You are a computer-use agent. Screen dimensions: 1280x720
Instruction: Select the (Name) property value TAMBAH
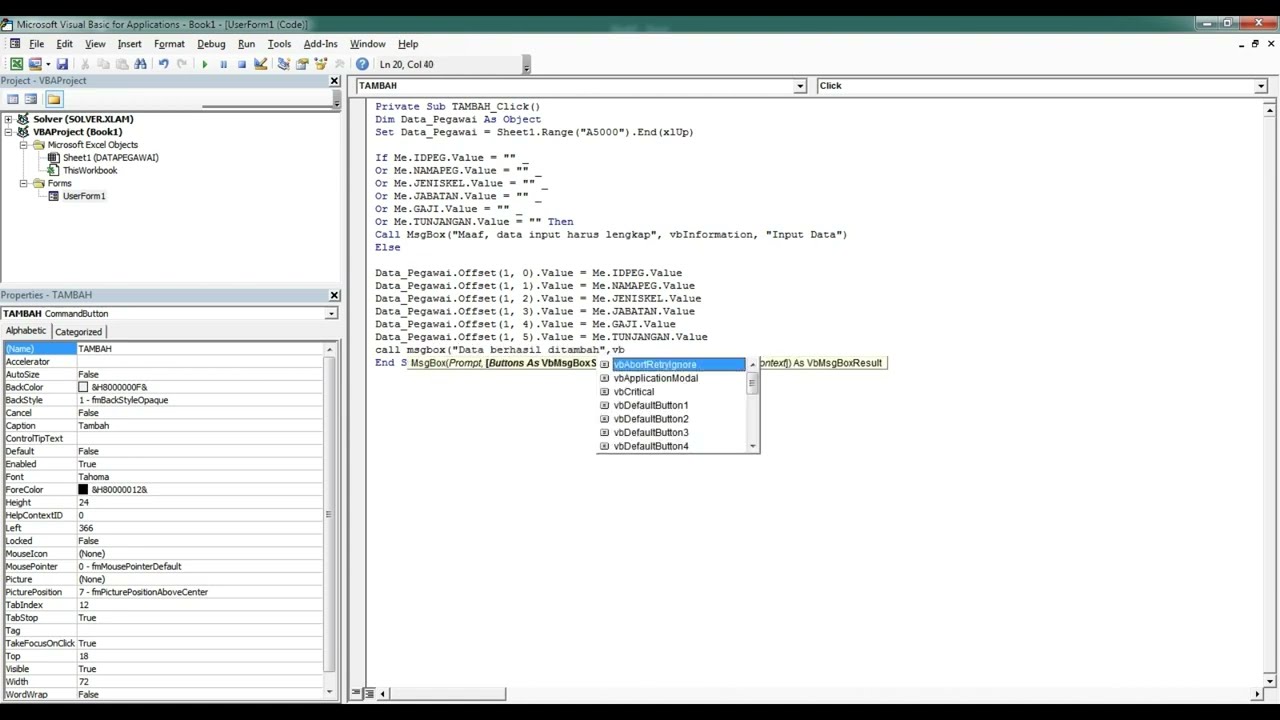click(x=199, y=349)
